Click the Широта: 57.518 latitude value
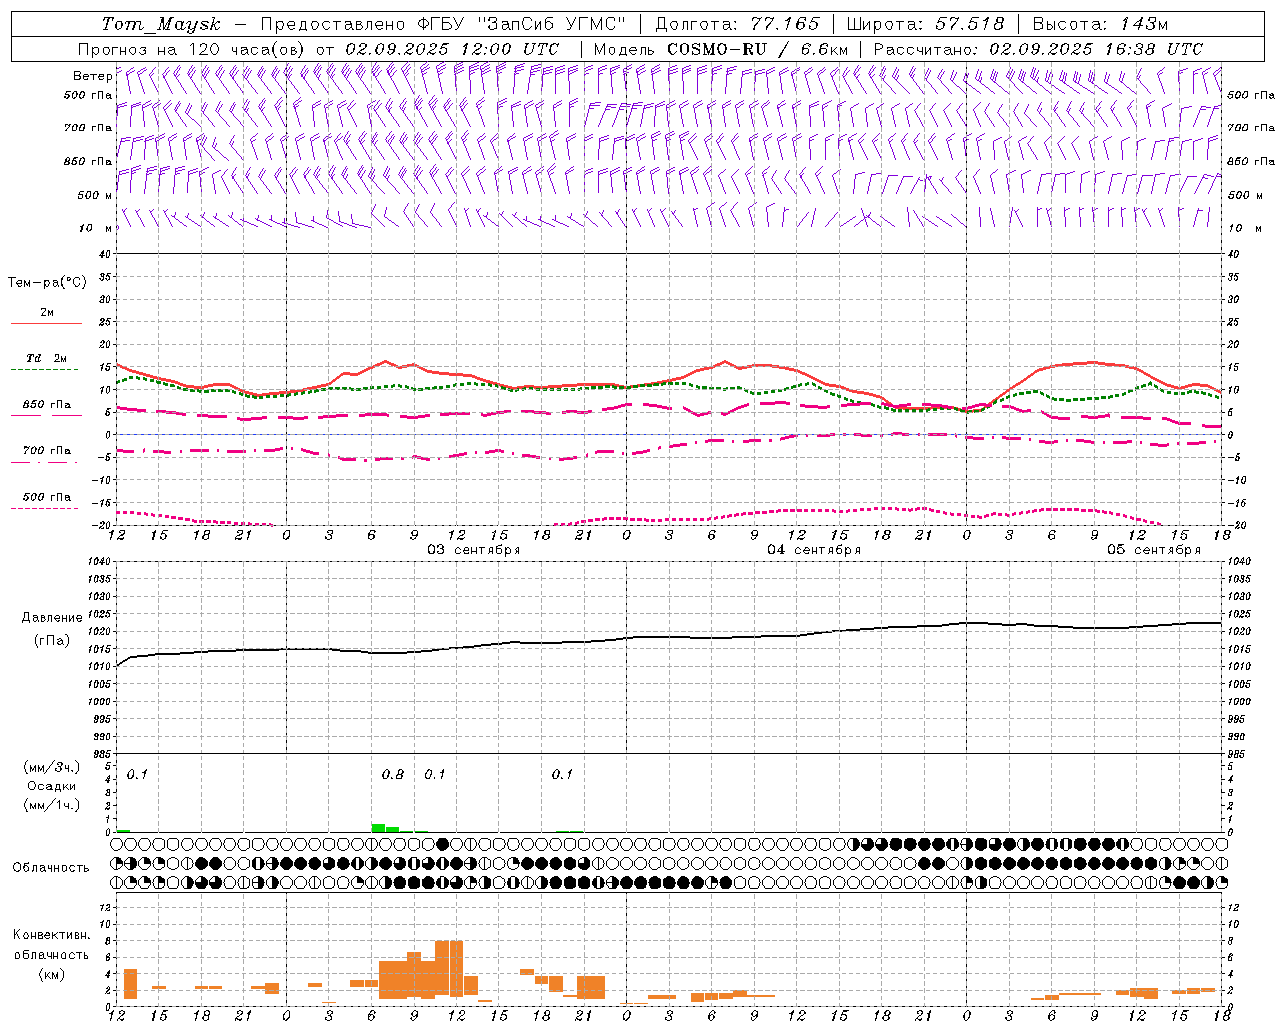Image resolution: width=1280 pixels, height=1024 pixels. coord(925,24)
